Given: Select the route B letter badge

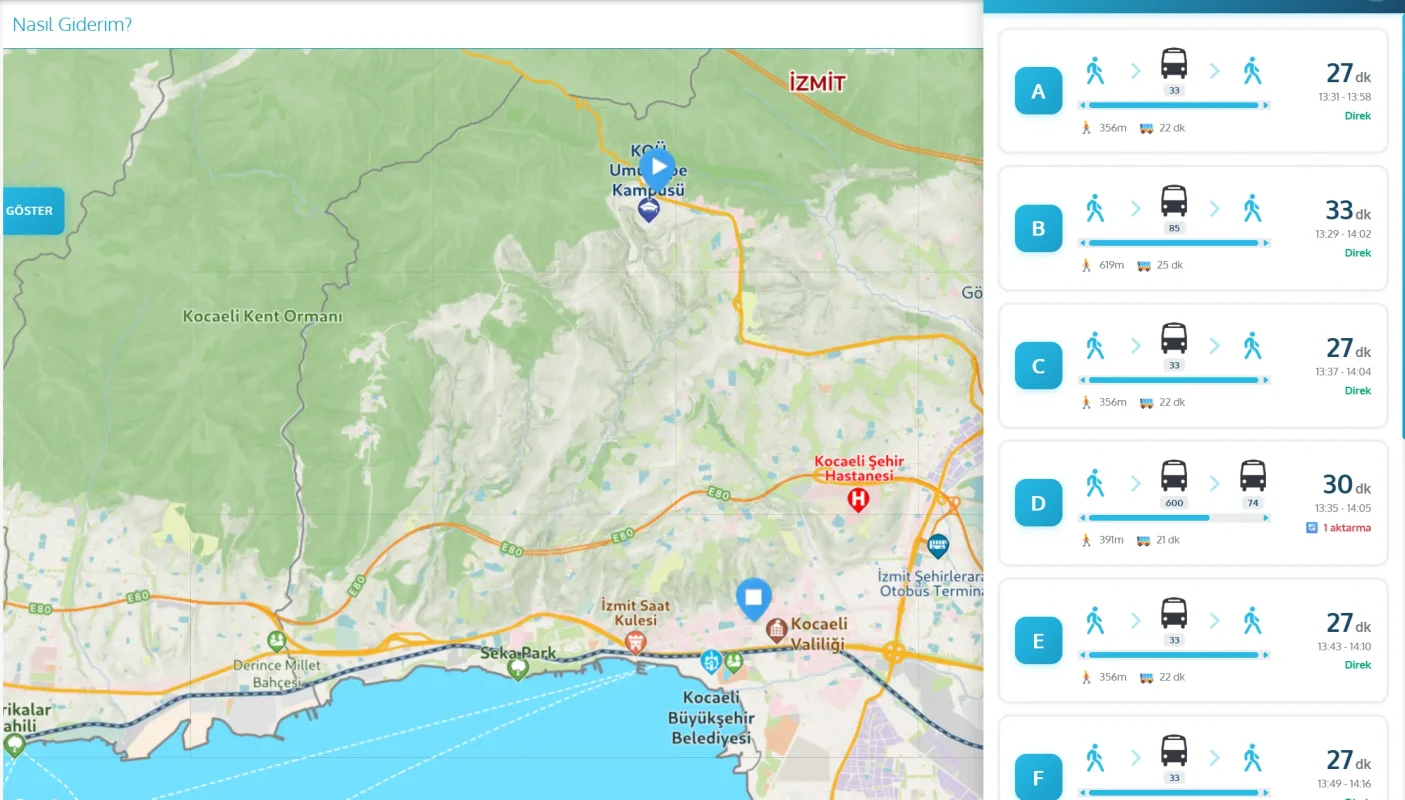Looking at the screenshot, I should tap(1038, 228).
